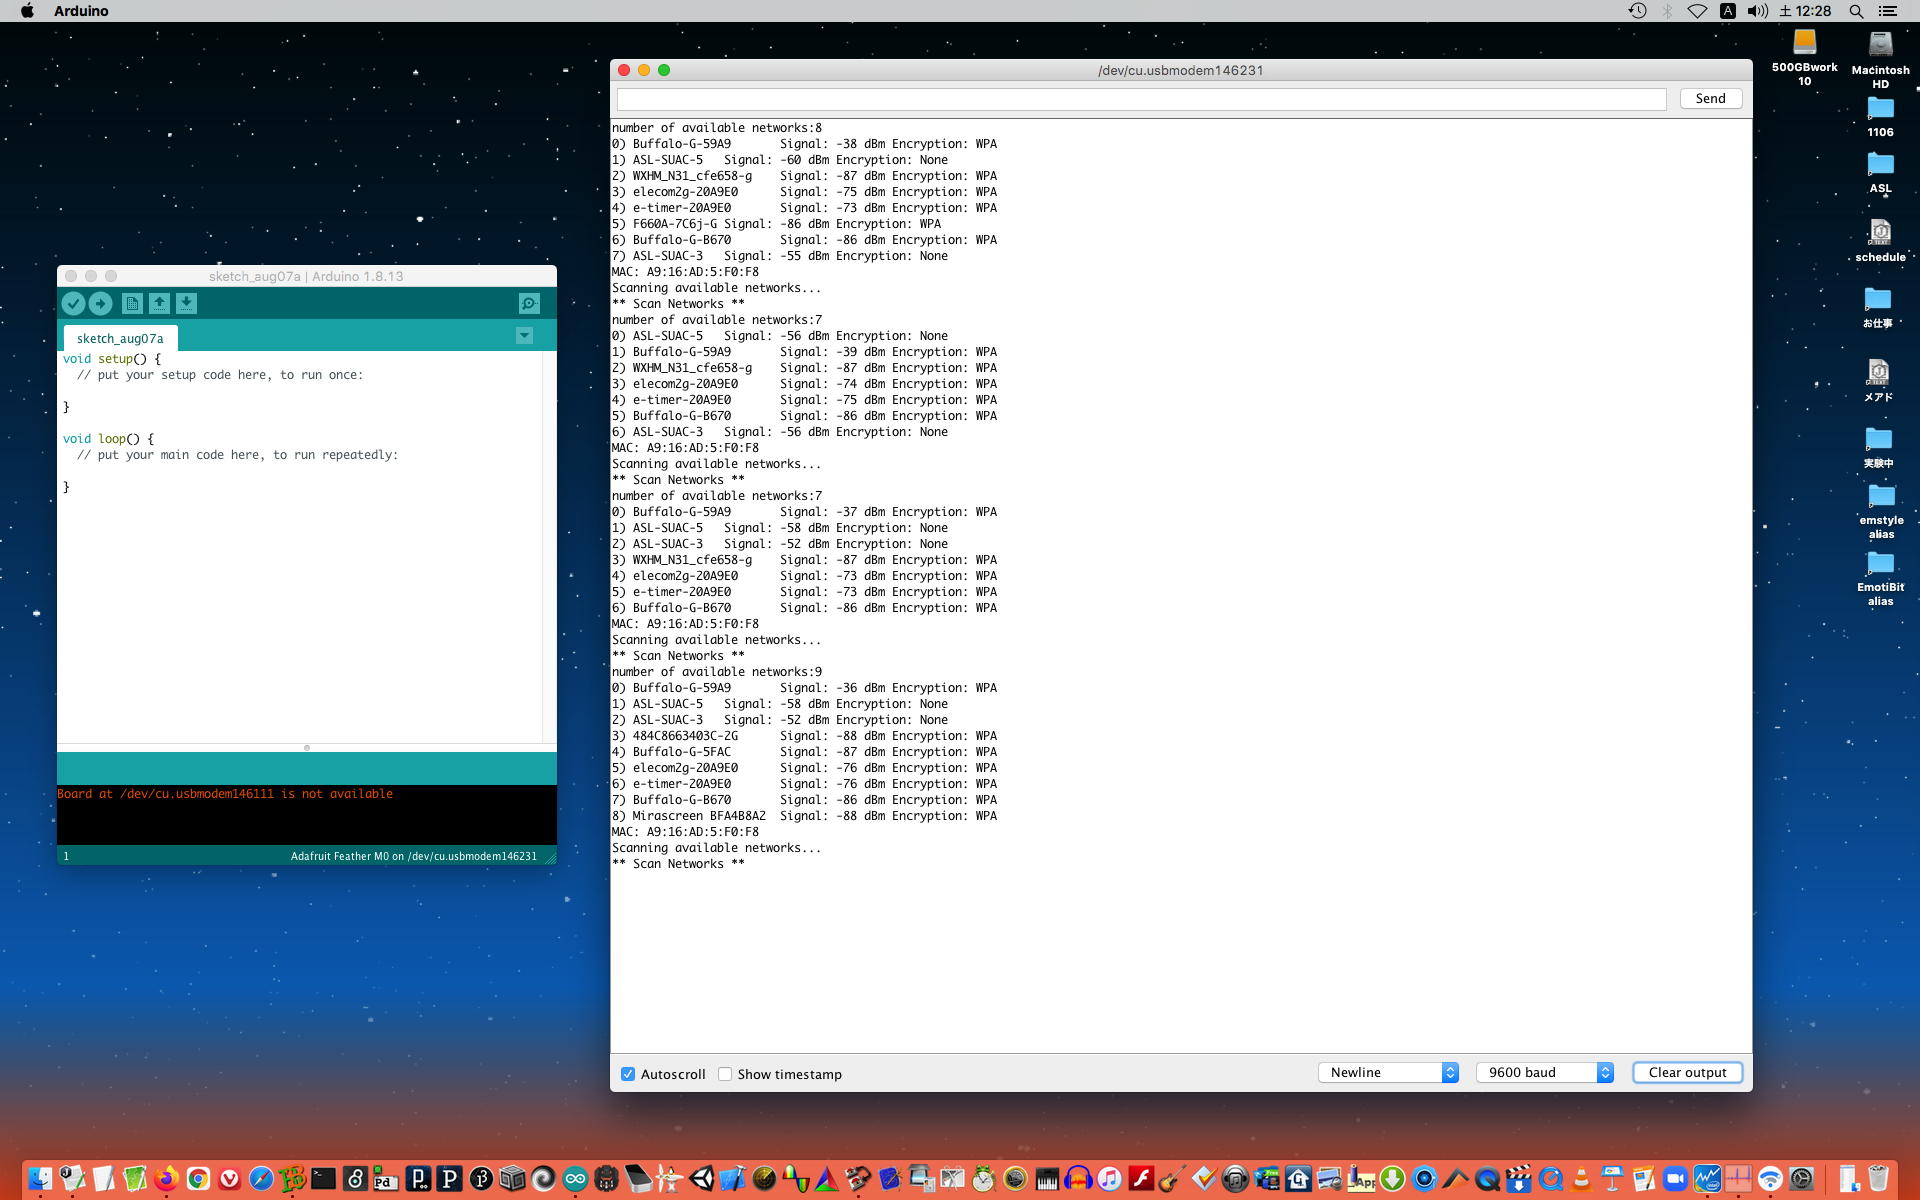Viewport: 1920px width, 1200px height.
Task: Click the Clear output button
Action: pos(1687,1072)
